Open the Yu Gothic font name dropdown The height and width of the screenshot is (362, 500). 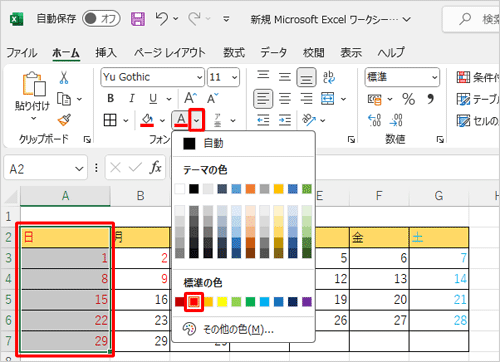tap(200, 77)
